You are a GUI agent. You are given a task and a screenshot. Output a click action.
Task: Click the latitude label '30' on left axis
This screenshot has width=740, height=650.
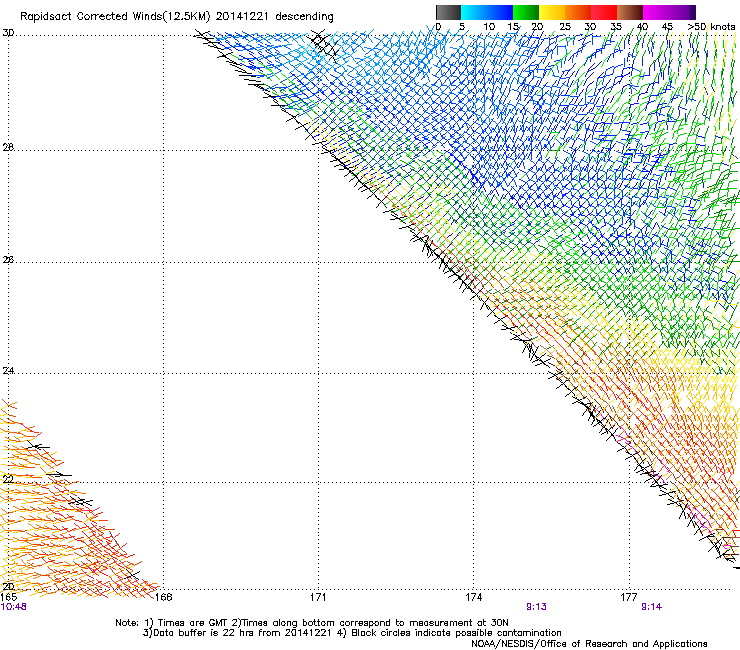pos(8,33)
